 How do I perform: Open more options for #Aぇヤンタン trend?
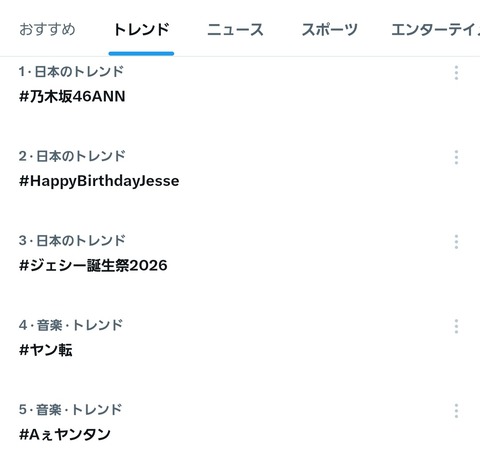[x=456, y=411]
